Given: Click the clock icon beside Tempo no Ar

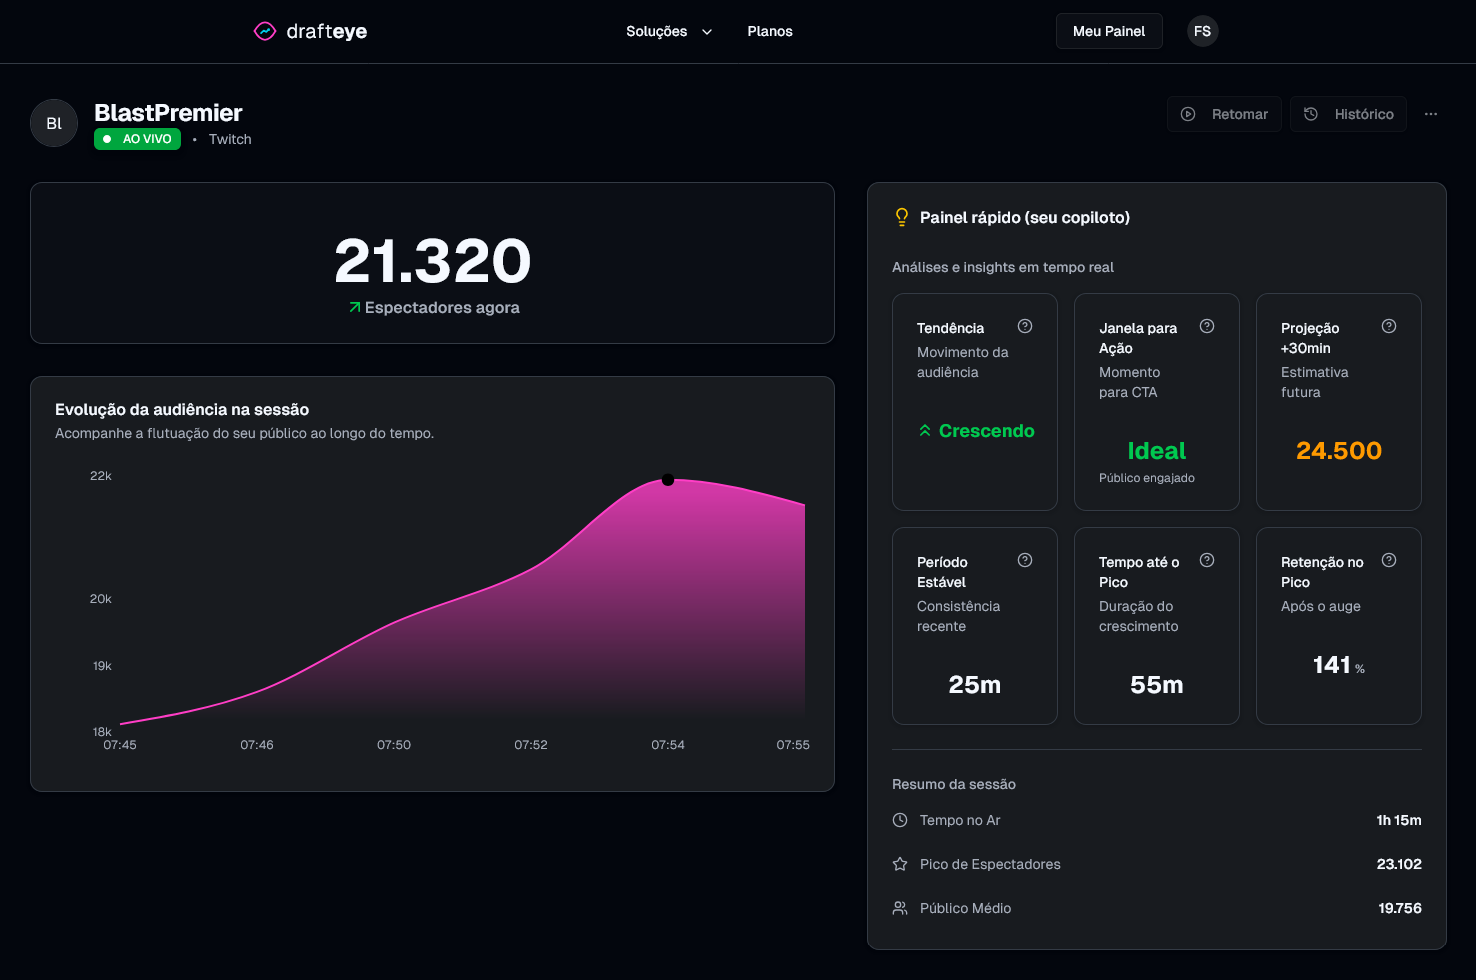Looking at the screenshot, I should 900,820.
